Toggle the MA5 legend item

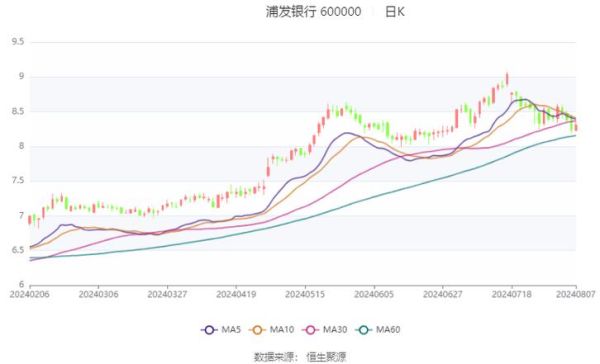(221, 330)
